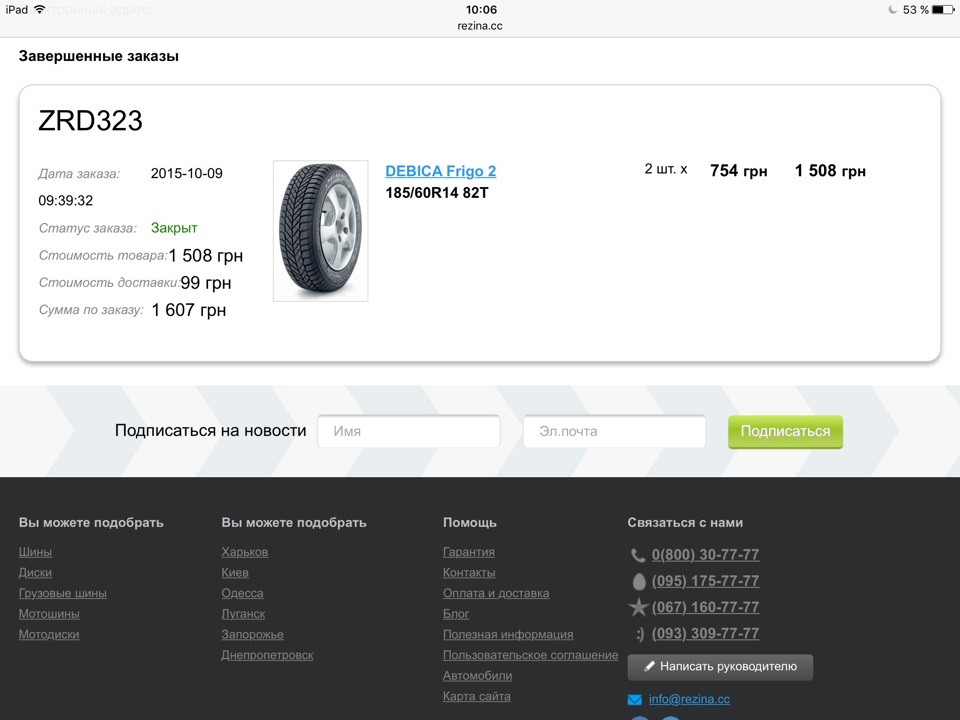960x720 pixels.
Task: Select the Киев city link
Action: point(234,572)
